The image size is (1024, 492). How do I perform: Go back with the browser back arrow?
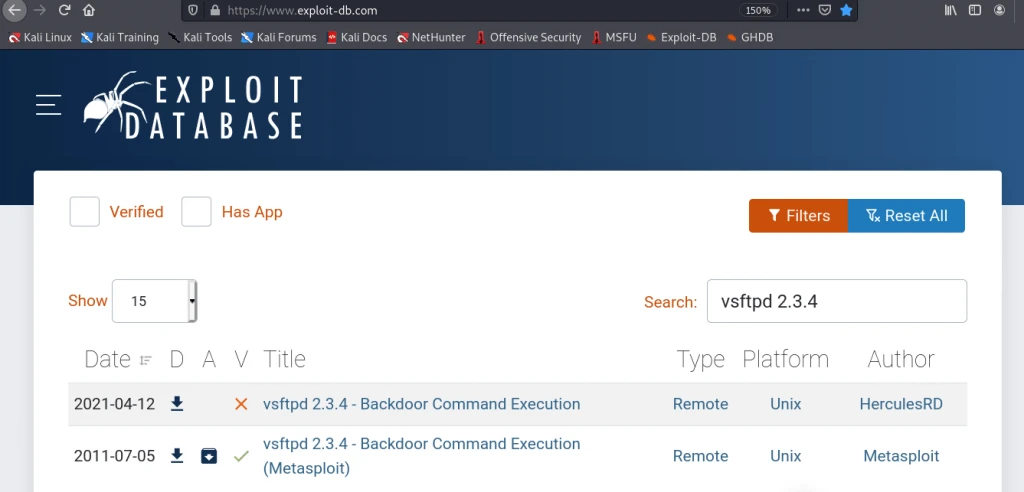[14, 10]
